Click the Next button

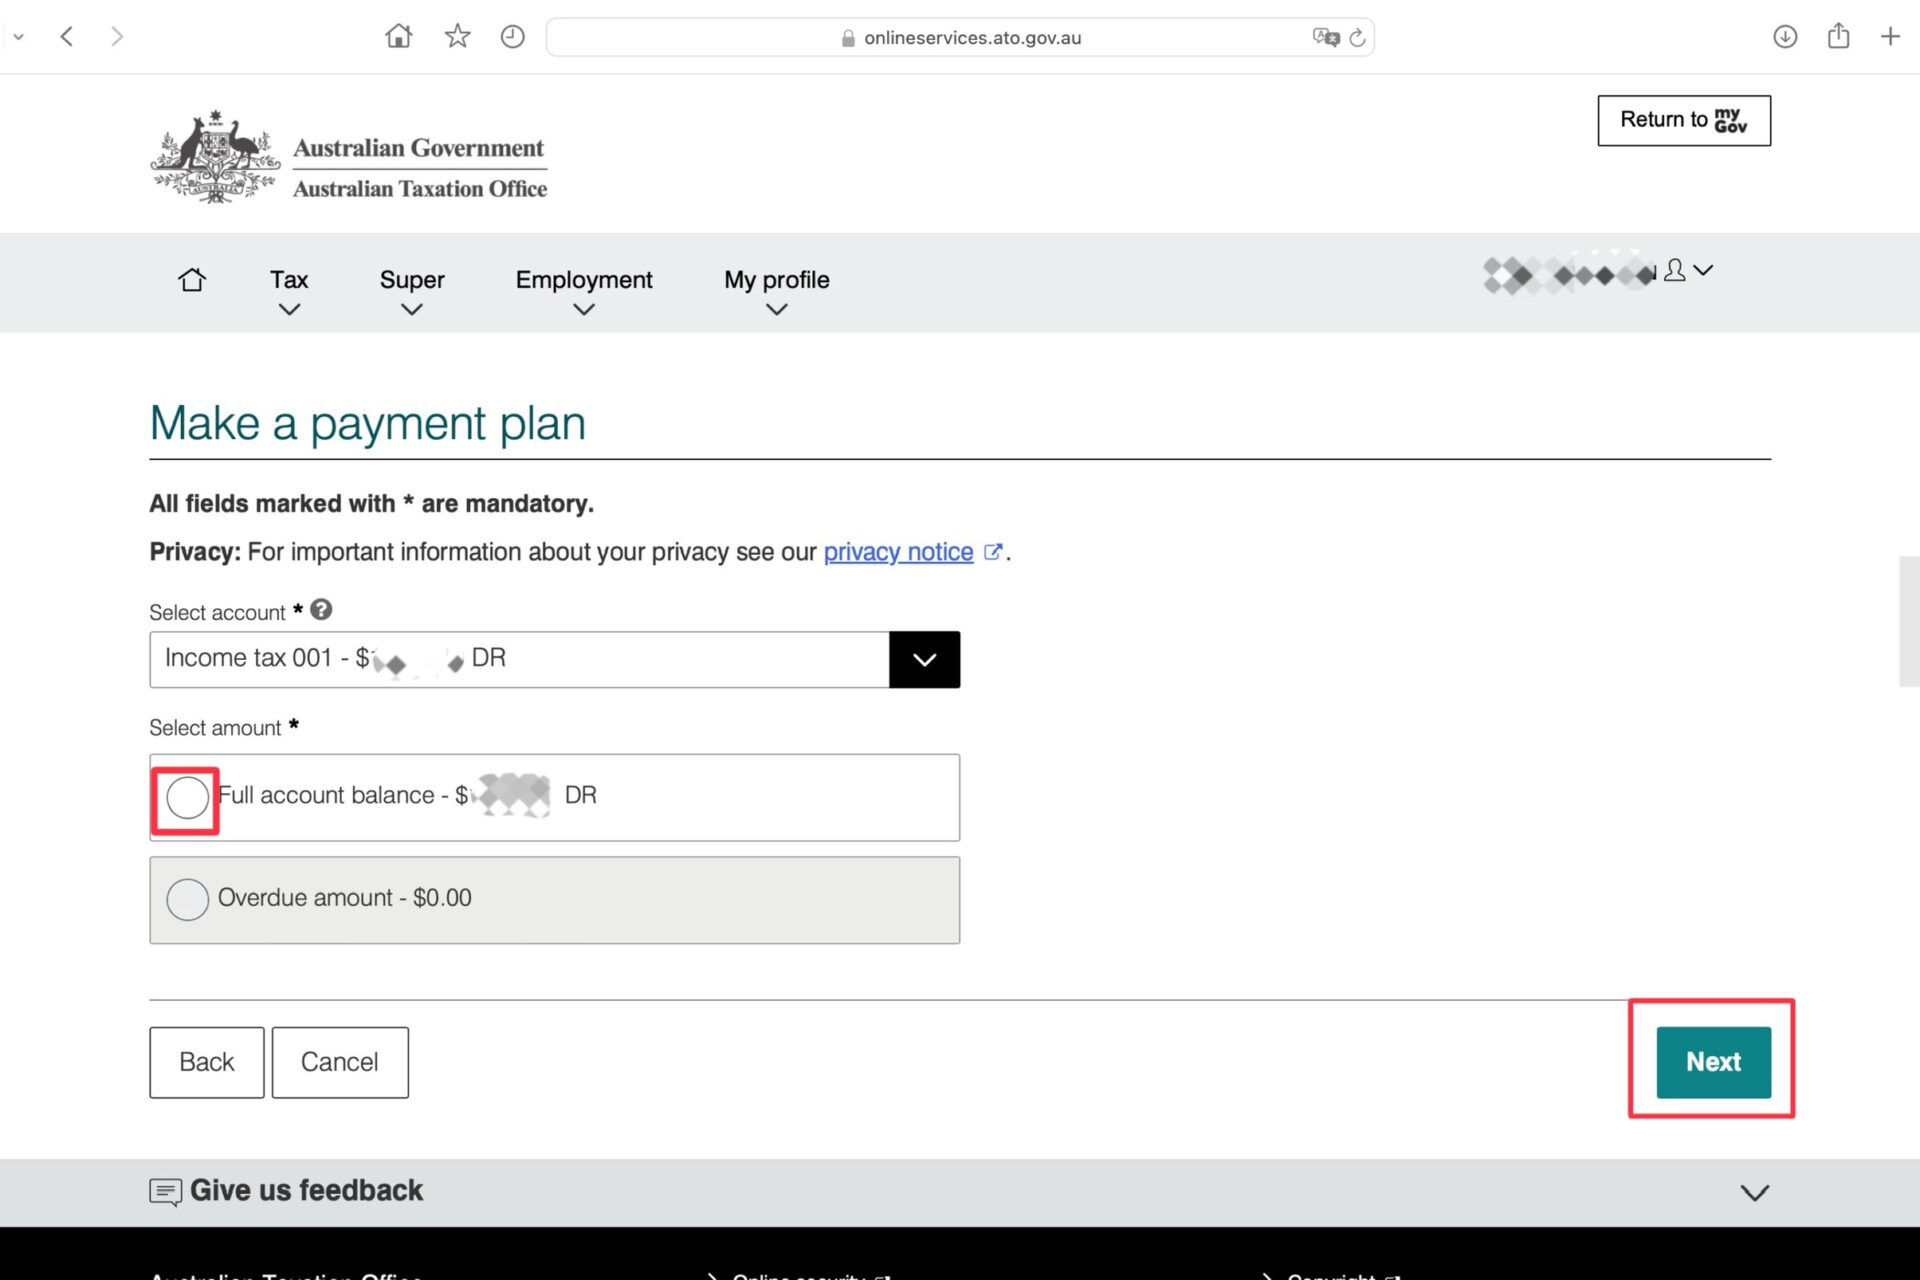1713,1062
